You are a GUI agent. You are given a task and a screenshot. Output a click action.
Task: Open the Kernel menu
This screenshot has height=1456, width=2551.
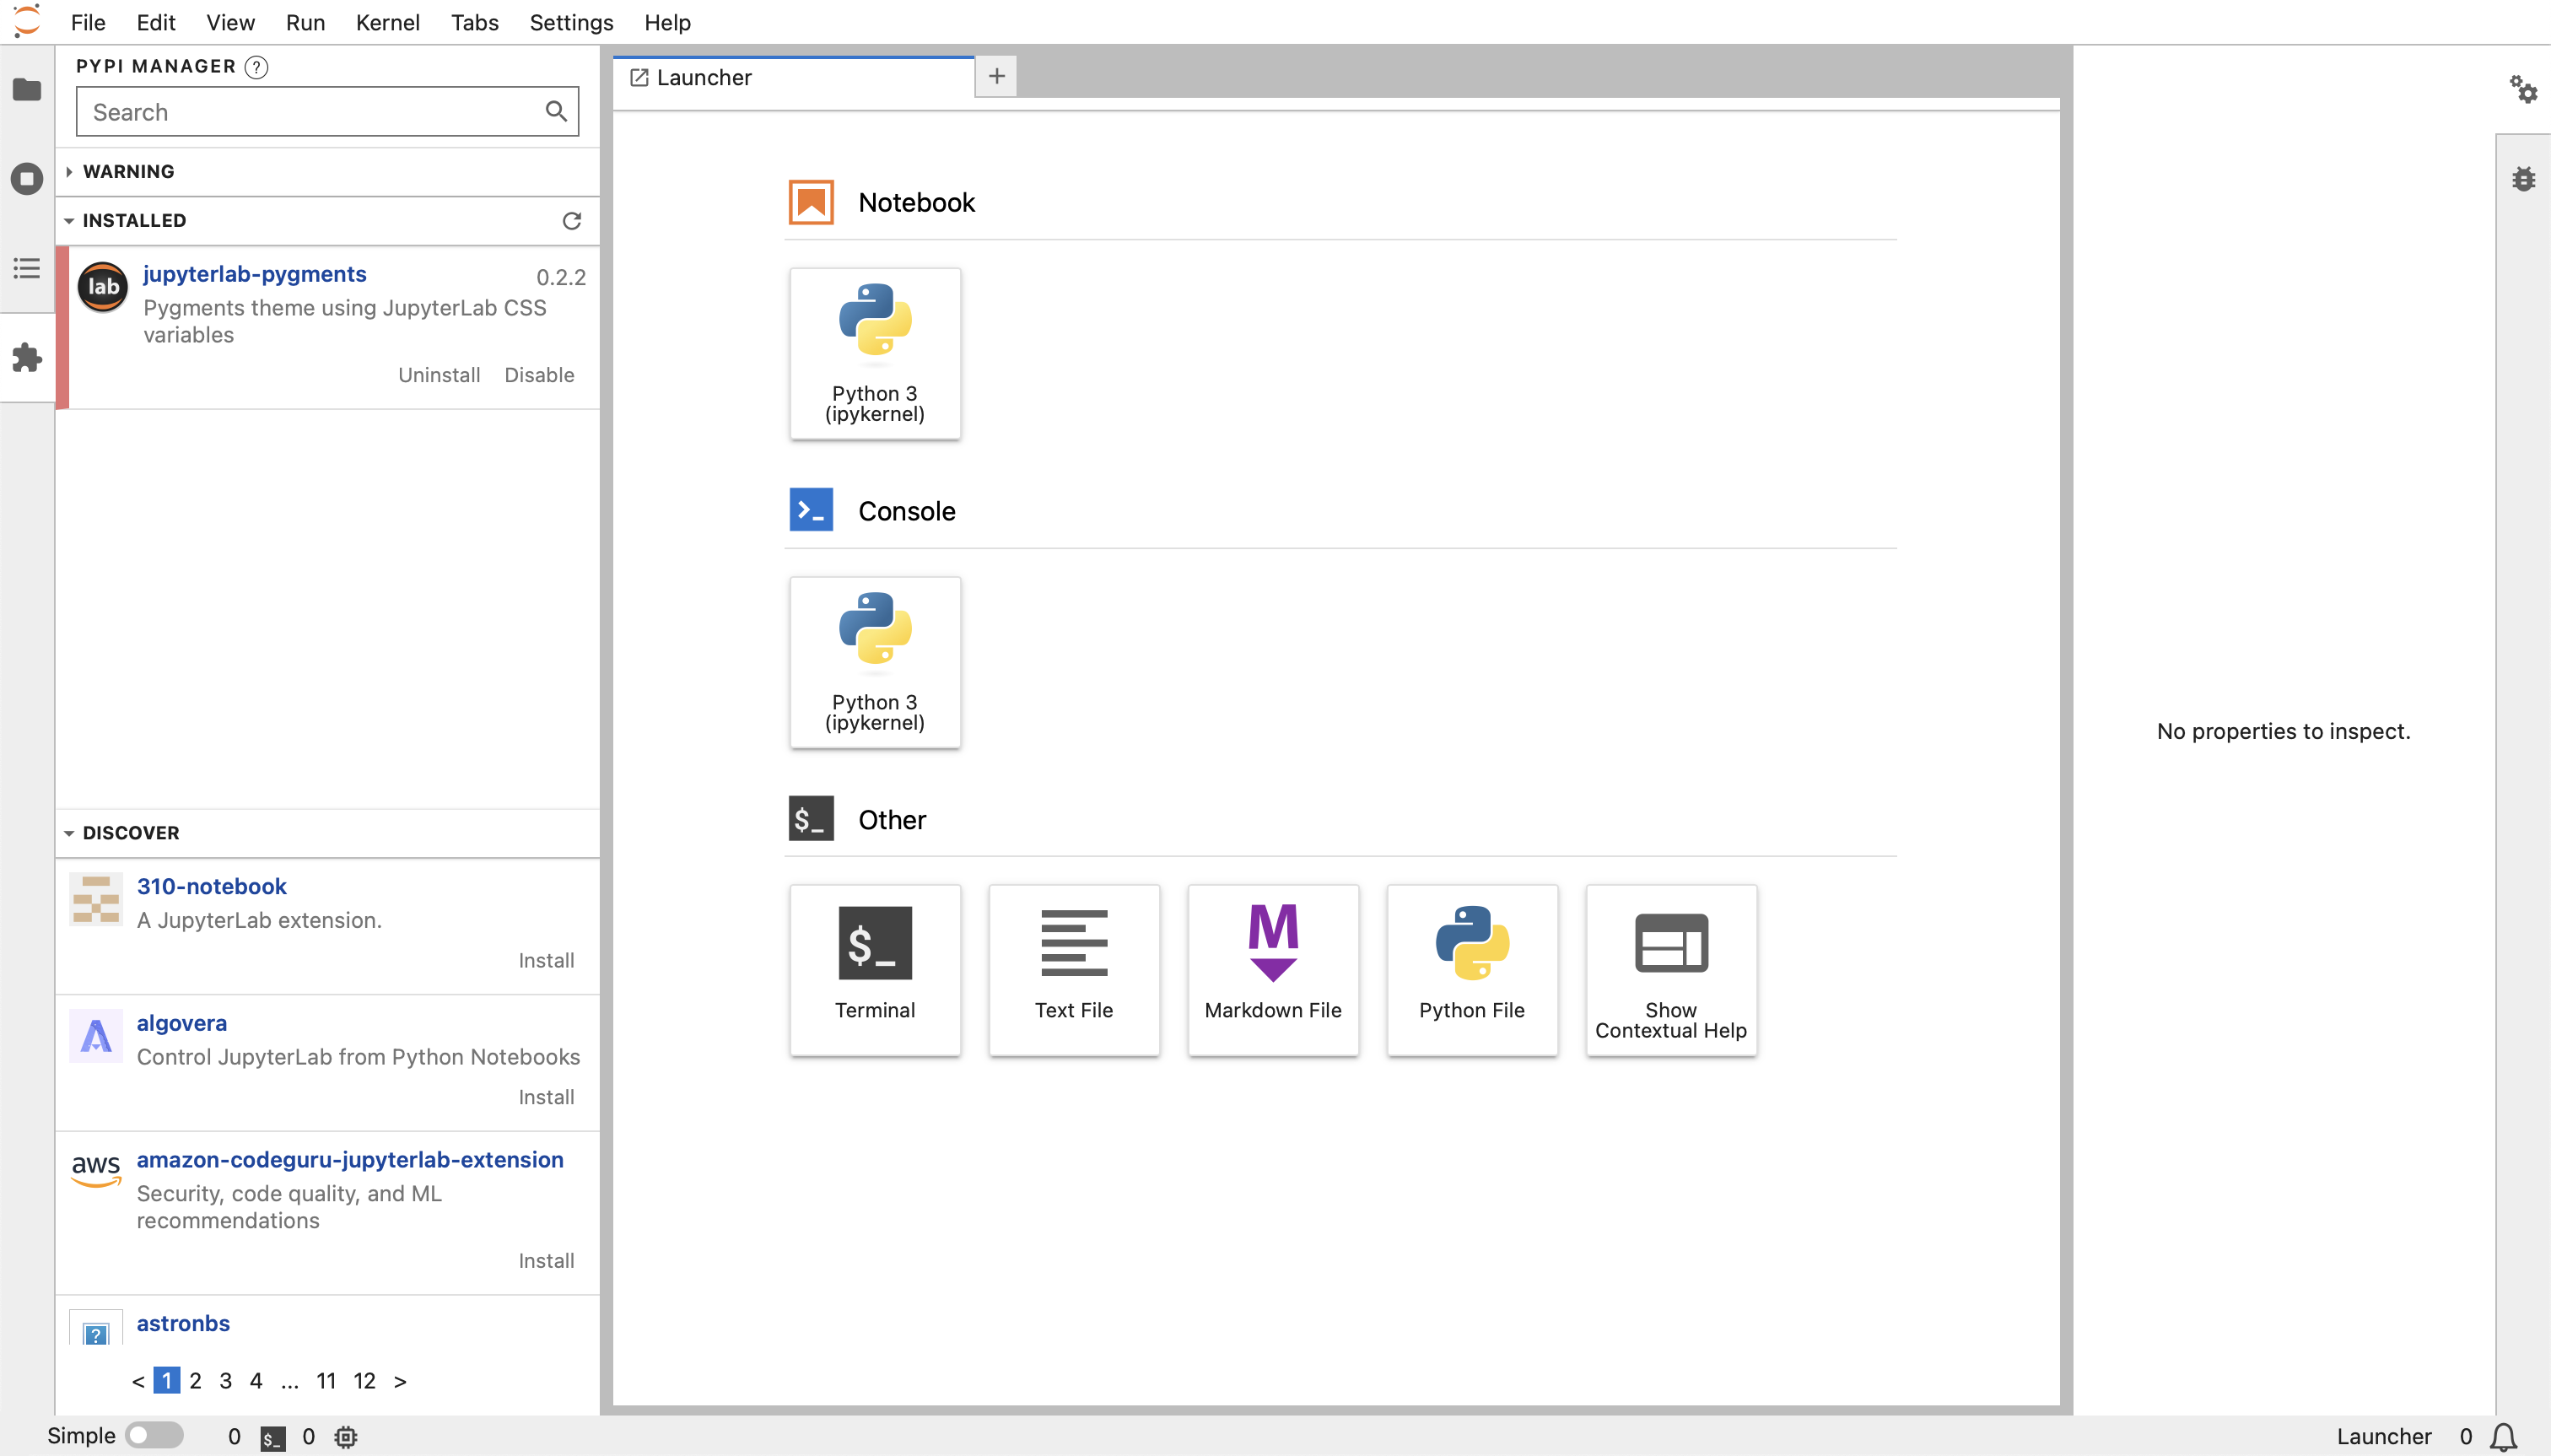tap(388, 22)
